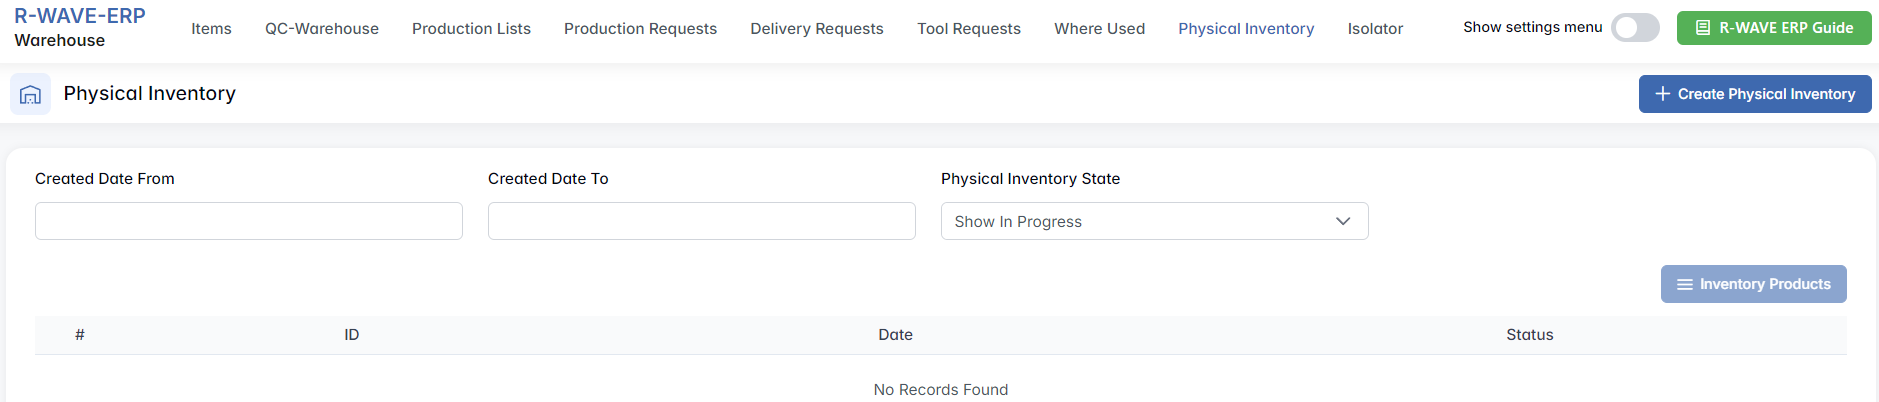Click the warehouse icon beside Physical Inventory title
The image size is (1879, 402).
coord(31,94)
